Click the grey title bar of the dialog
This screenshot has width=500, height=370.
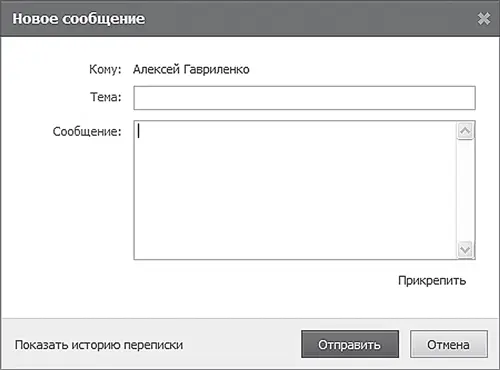(250, 18)
